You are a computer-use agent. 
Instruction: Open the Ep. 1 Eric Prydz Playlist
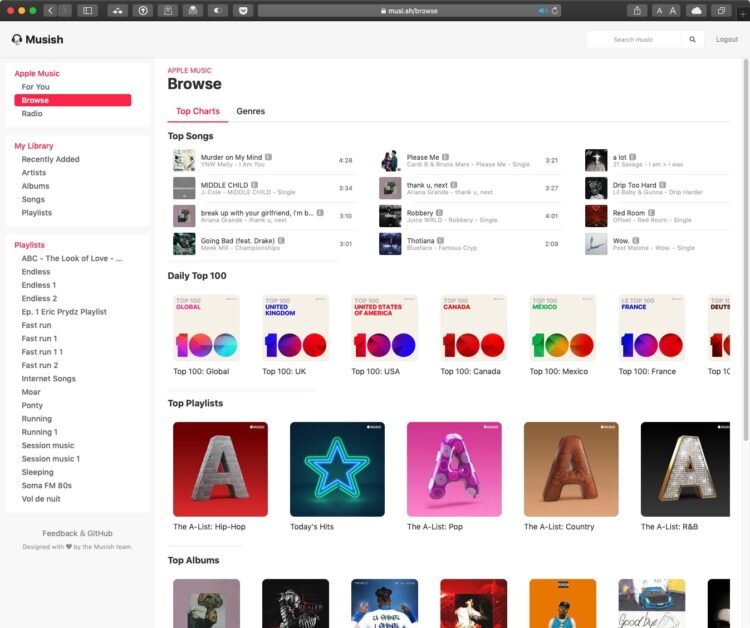[64, 312]
